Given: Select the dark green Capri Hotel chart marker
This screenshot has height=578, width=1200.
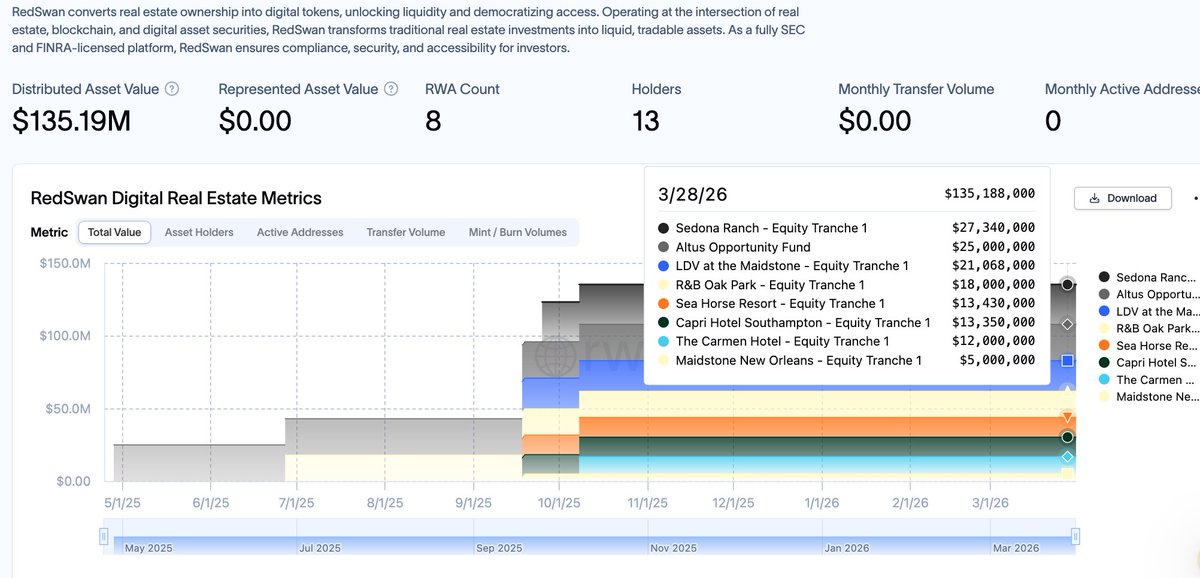Looking at the screenshot, I should pyautogui.click(x=1068, y=437).
